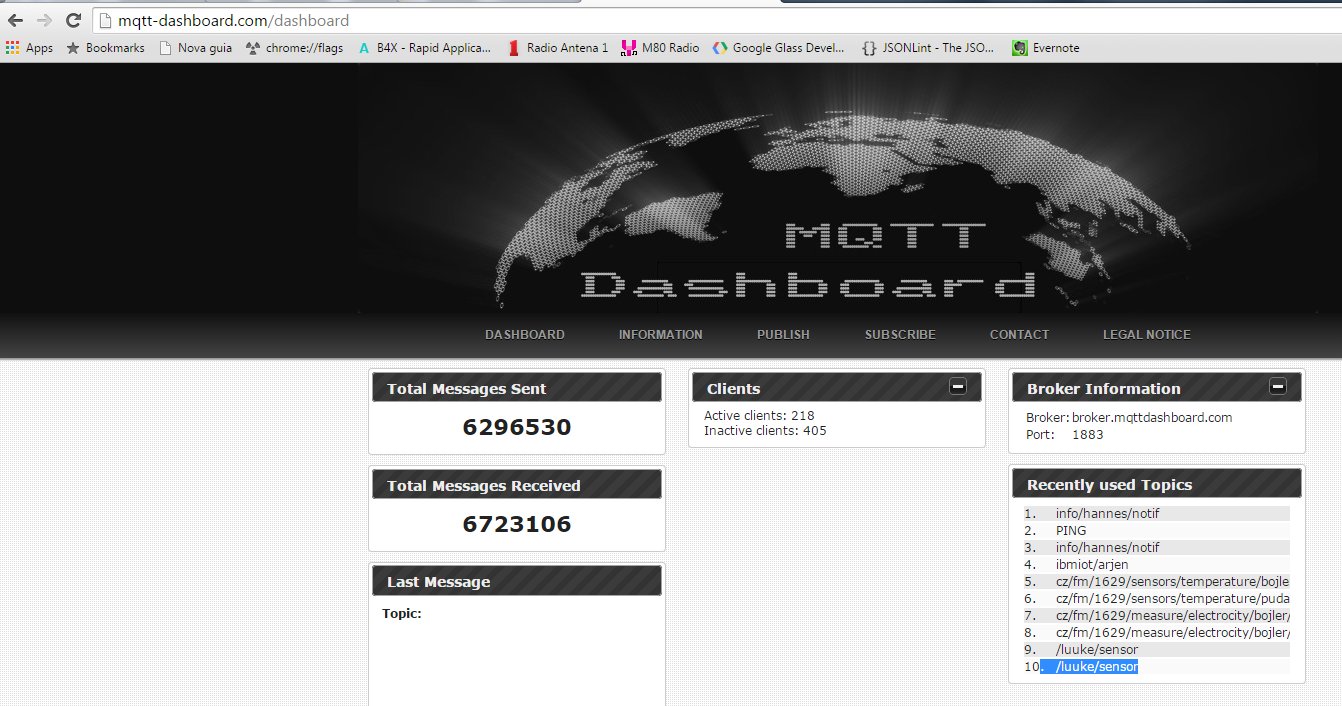Click broker.mqttdashboard.com broker address

click(1152, 418)
